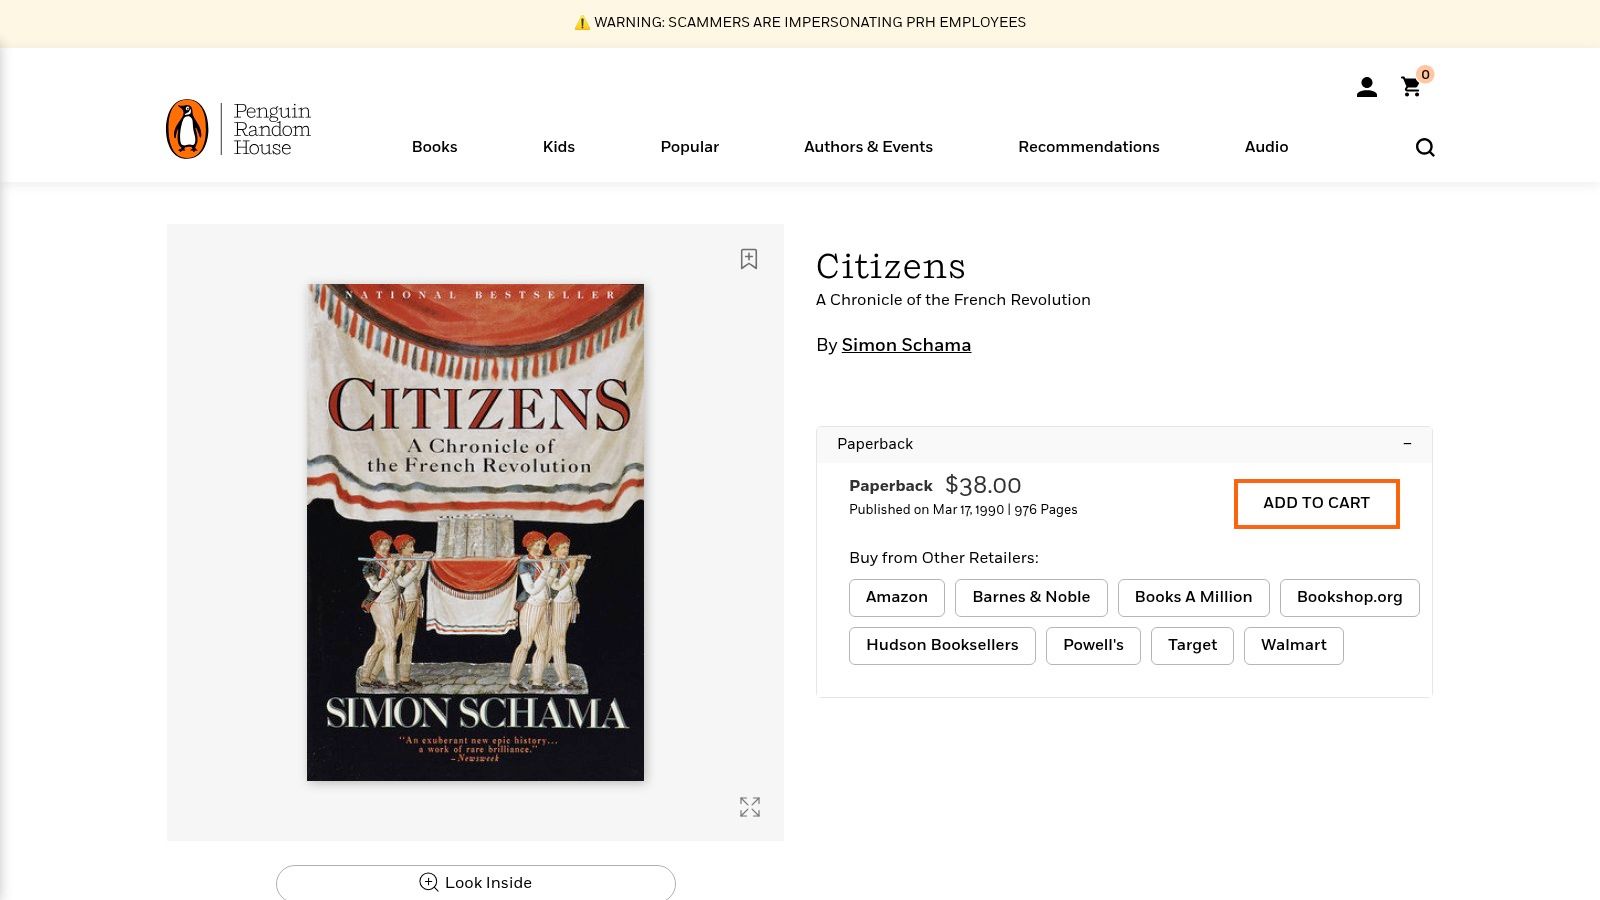Click the search magnifier icon
Viewport: 1600px width, 900px height.
coord(1425,147)
